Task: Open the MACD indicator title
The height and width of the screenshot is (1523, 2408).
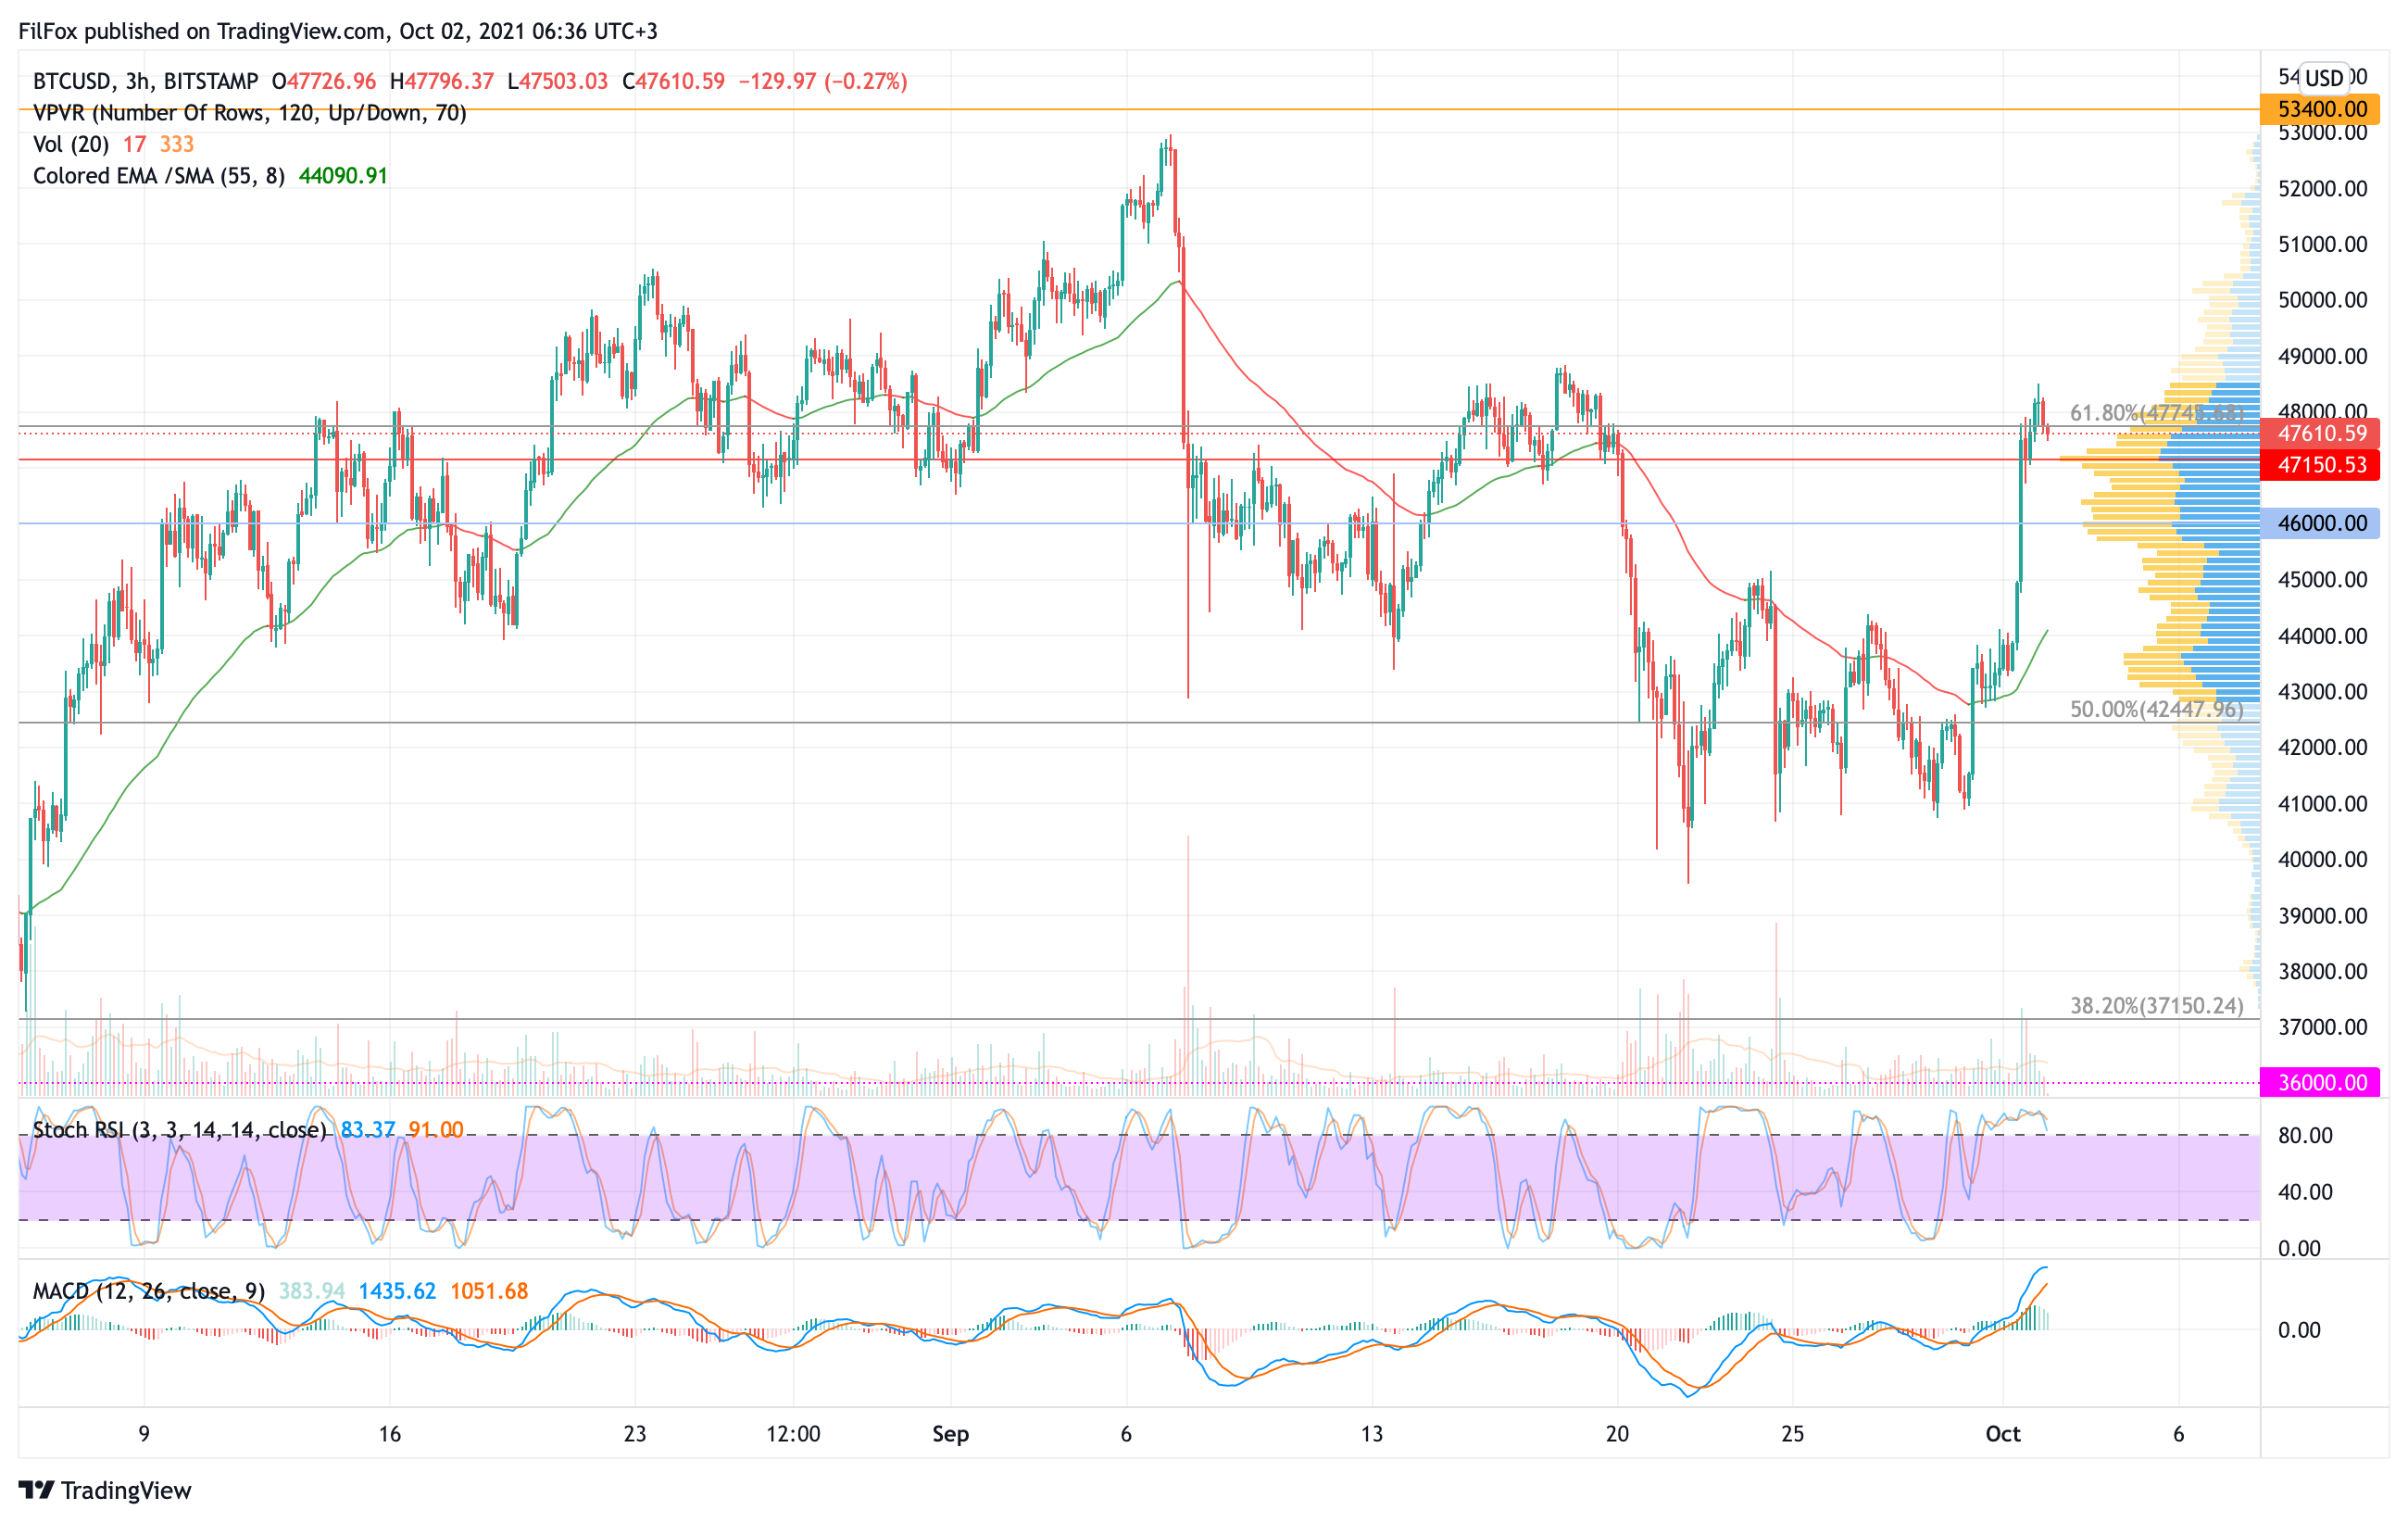Action: (148, 1291)
